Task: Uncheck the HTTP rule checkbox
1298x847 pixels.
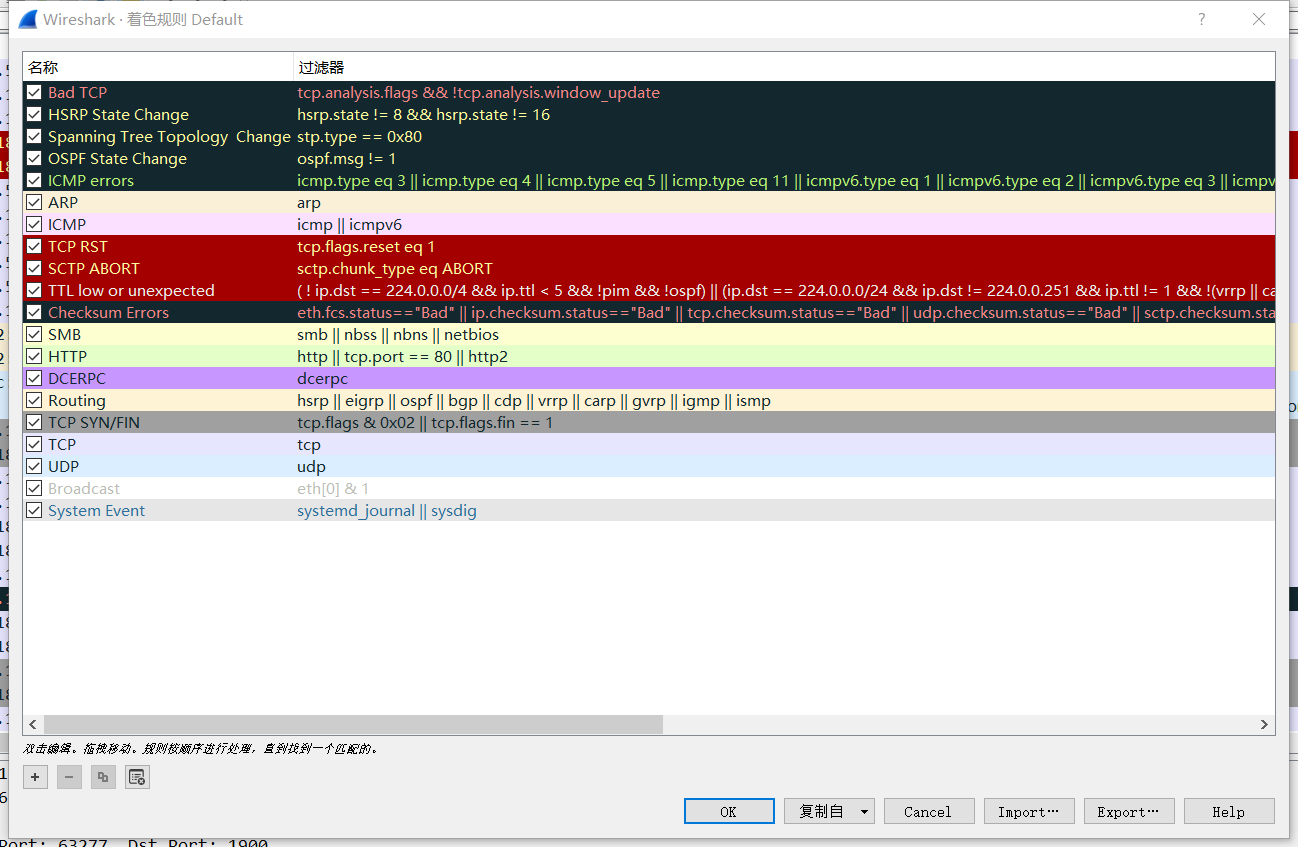Action: pos(34,356)
